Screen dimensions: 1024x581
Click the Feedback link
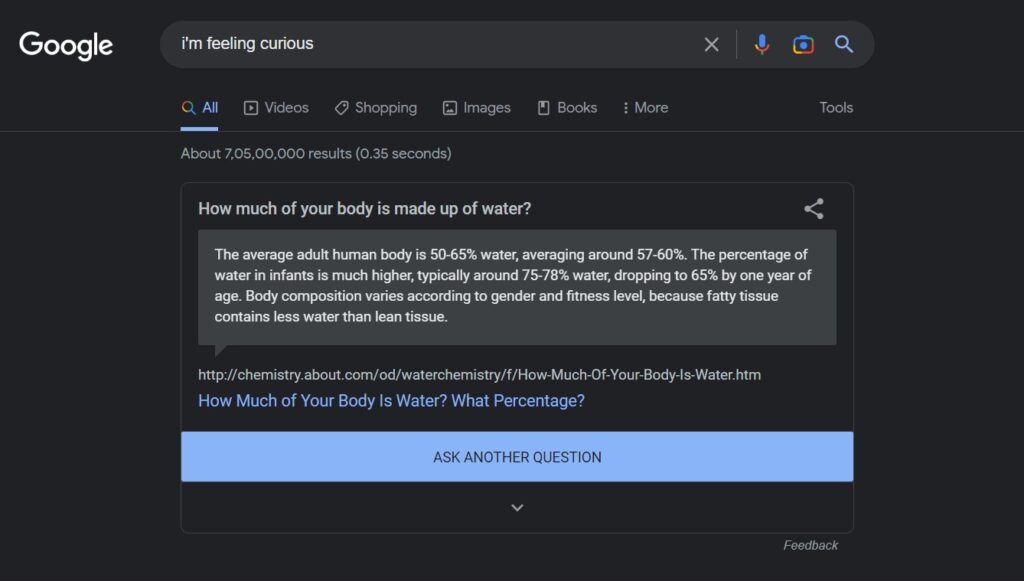click(x=810, y=545)
